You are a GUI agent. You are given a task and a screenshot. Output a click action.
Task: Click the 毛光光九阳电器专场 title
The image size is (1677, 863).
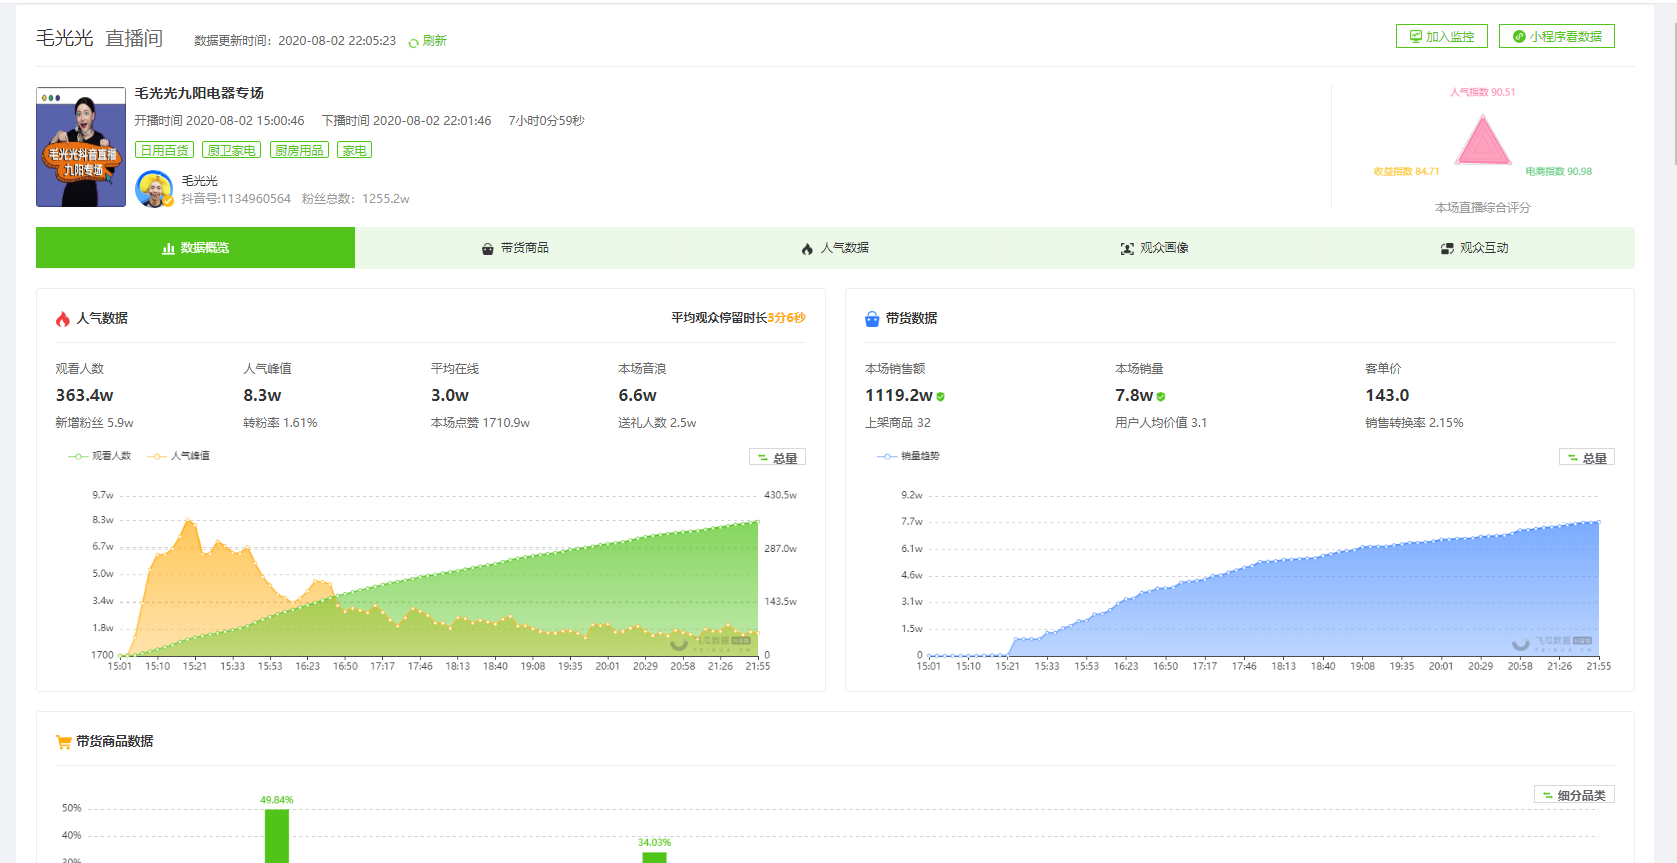[x=199, y=93]
